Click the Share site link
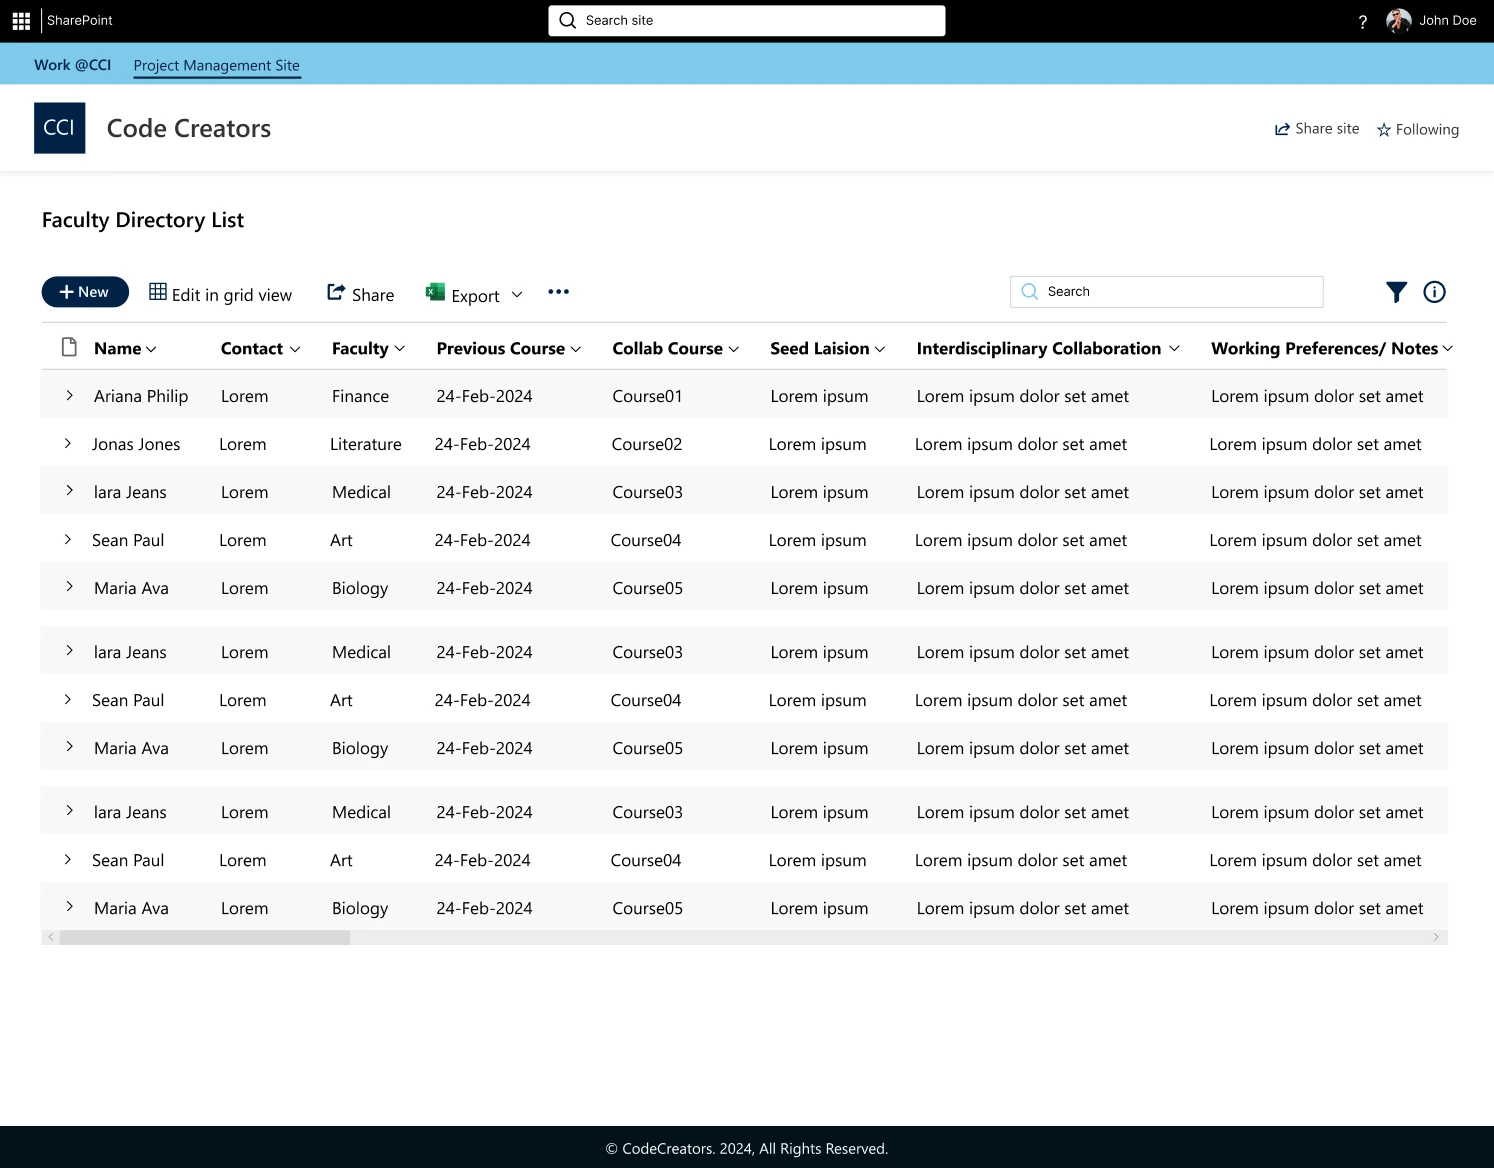This screenshot has height=1168, width=1494. (x=1316, y=129)
